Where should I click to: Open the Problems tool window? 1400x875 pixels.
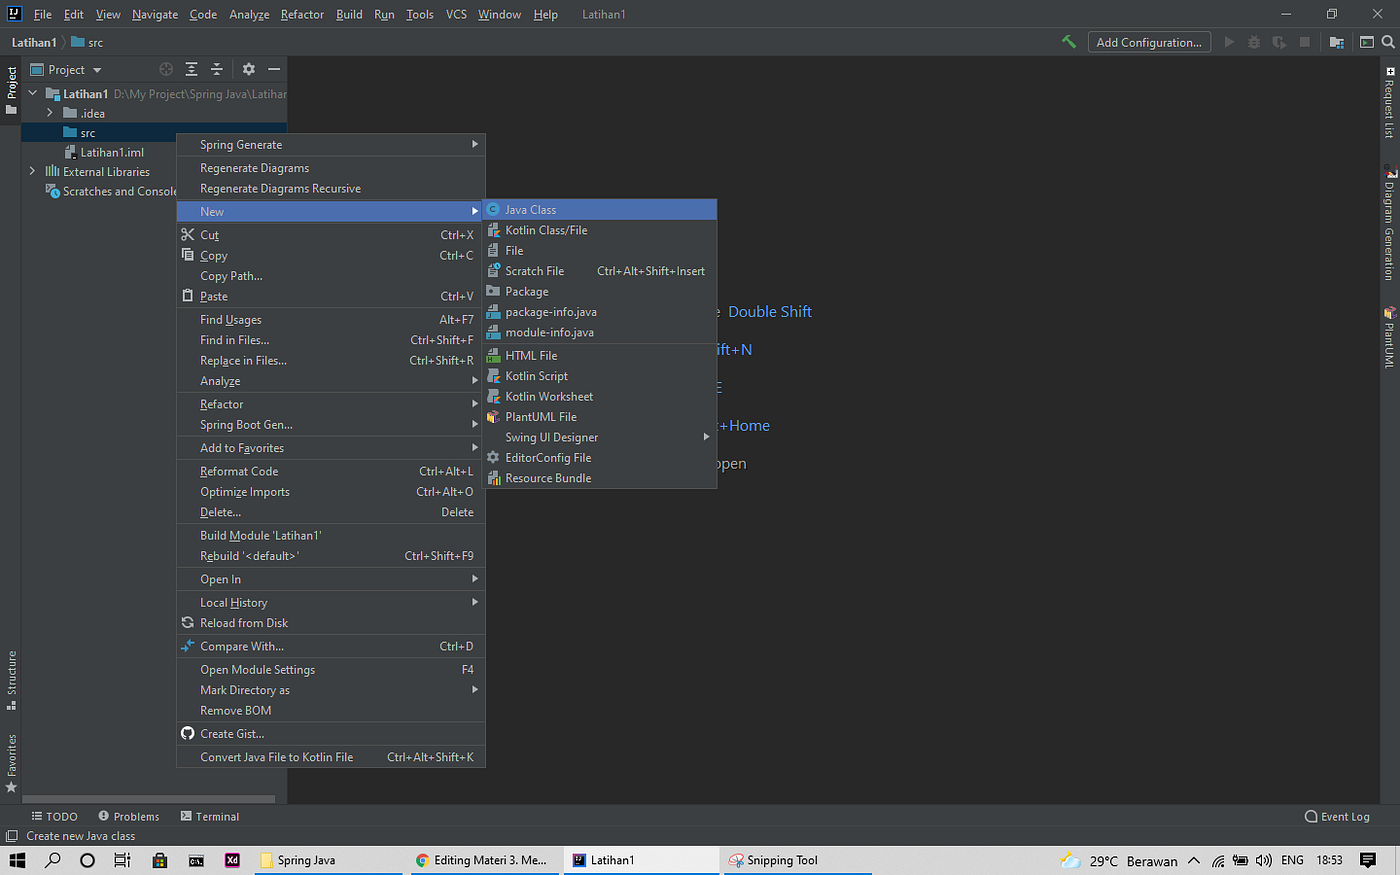tap(129, 816)
